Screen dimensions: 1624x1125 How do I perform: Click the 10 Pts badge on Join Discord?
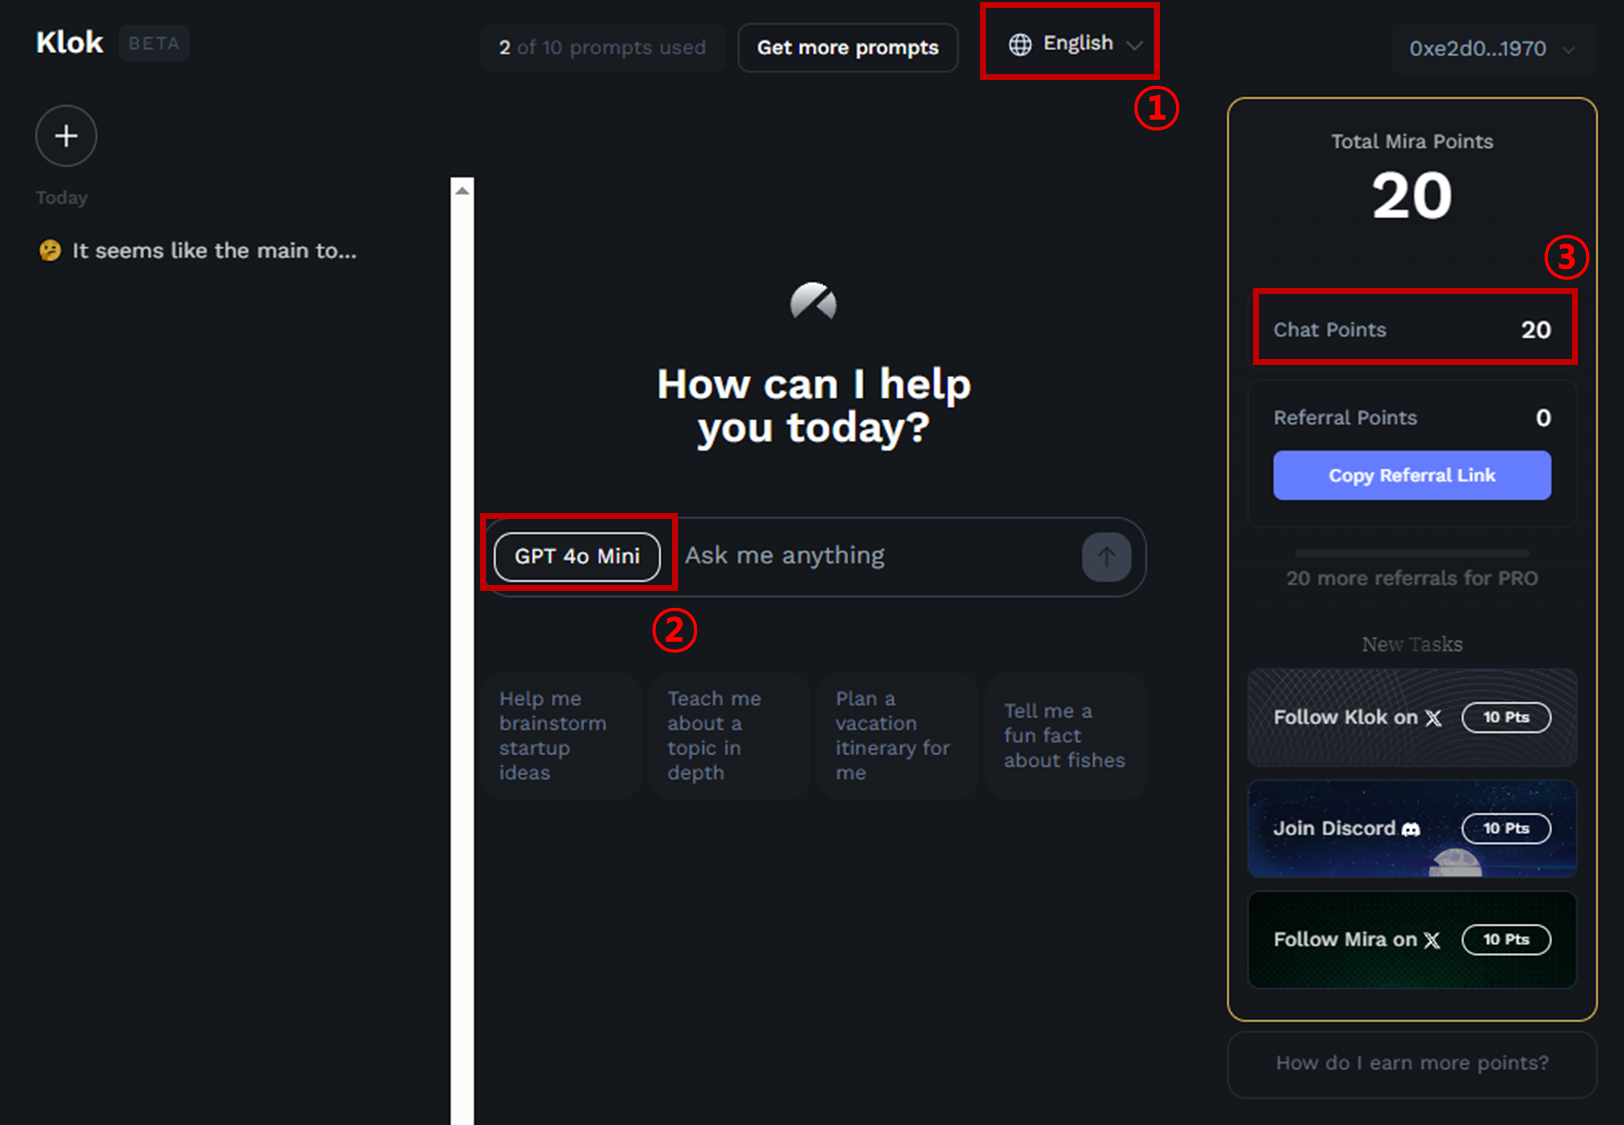(x=1506, y=829)
